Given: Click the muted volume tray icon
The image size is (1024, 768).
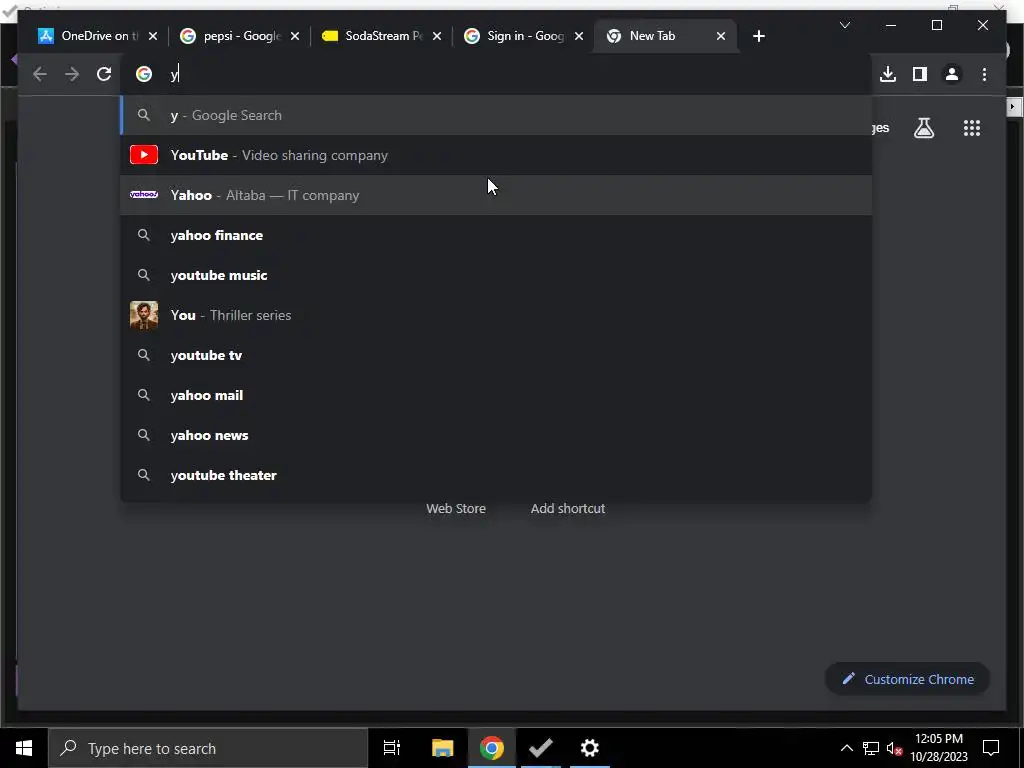Looking at the screenshot, I should pyautogui.click(x=894, y=748).
